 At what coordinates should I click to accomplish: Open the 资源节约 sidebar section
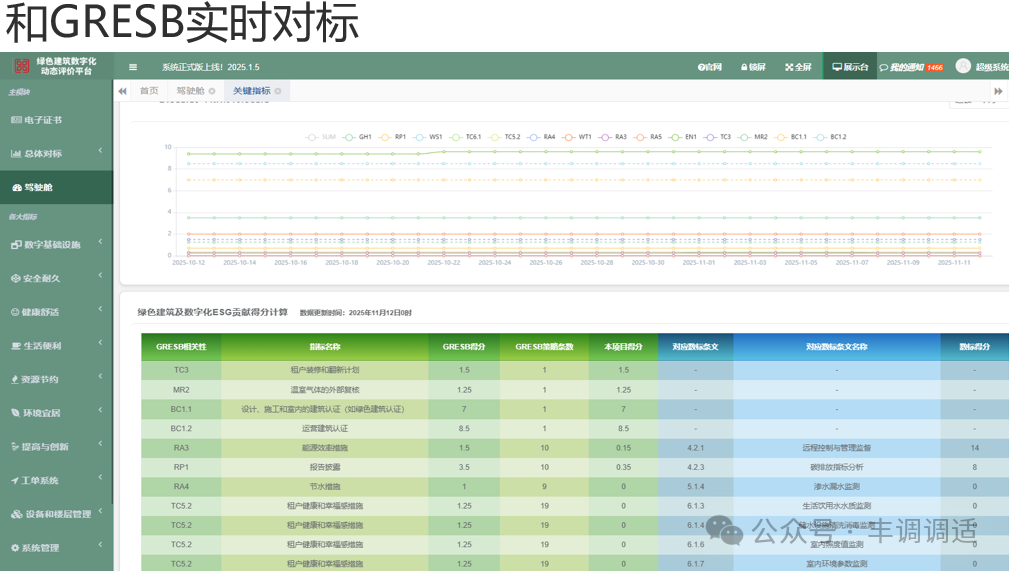coord(40,379)
